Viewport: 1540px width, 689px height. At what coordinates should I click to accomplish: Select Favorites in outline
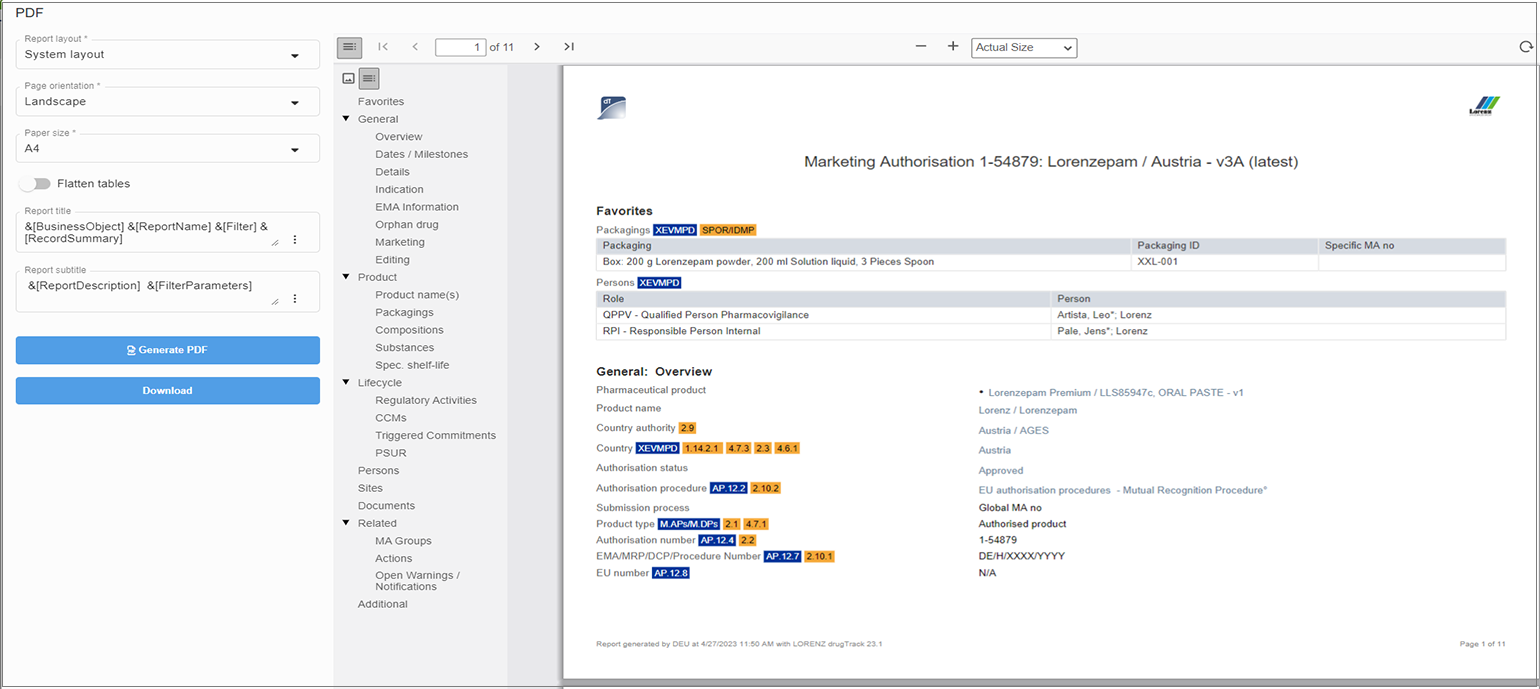(x=381, y=102)
